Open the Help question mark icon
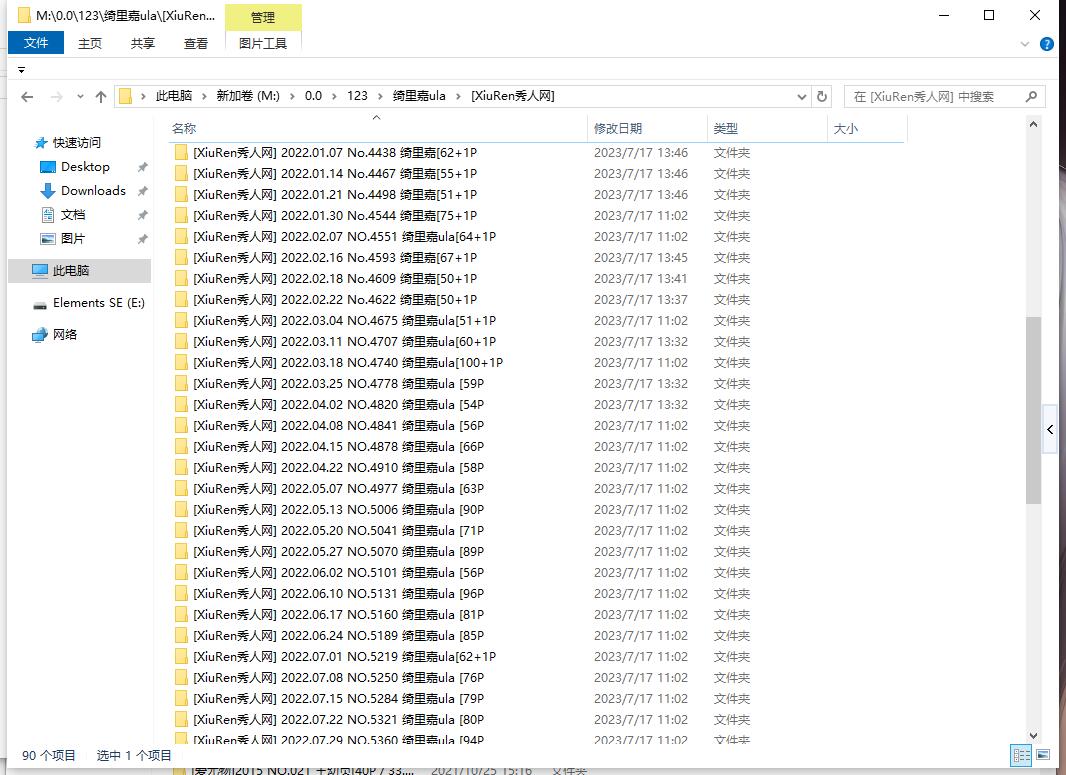 coord(1046,44)
